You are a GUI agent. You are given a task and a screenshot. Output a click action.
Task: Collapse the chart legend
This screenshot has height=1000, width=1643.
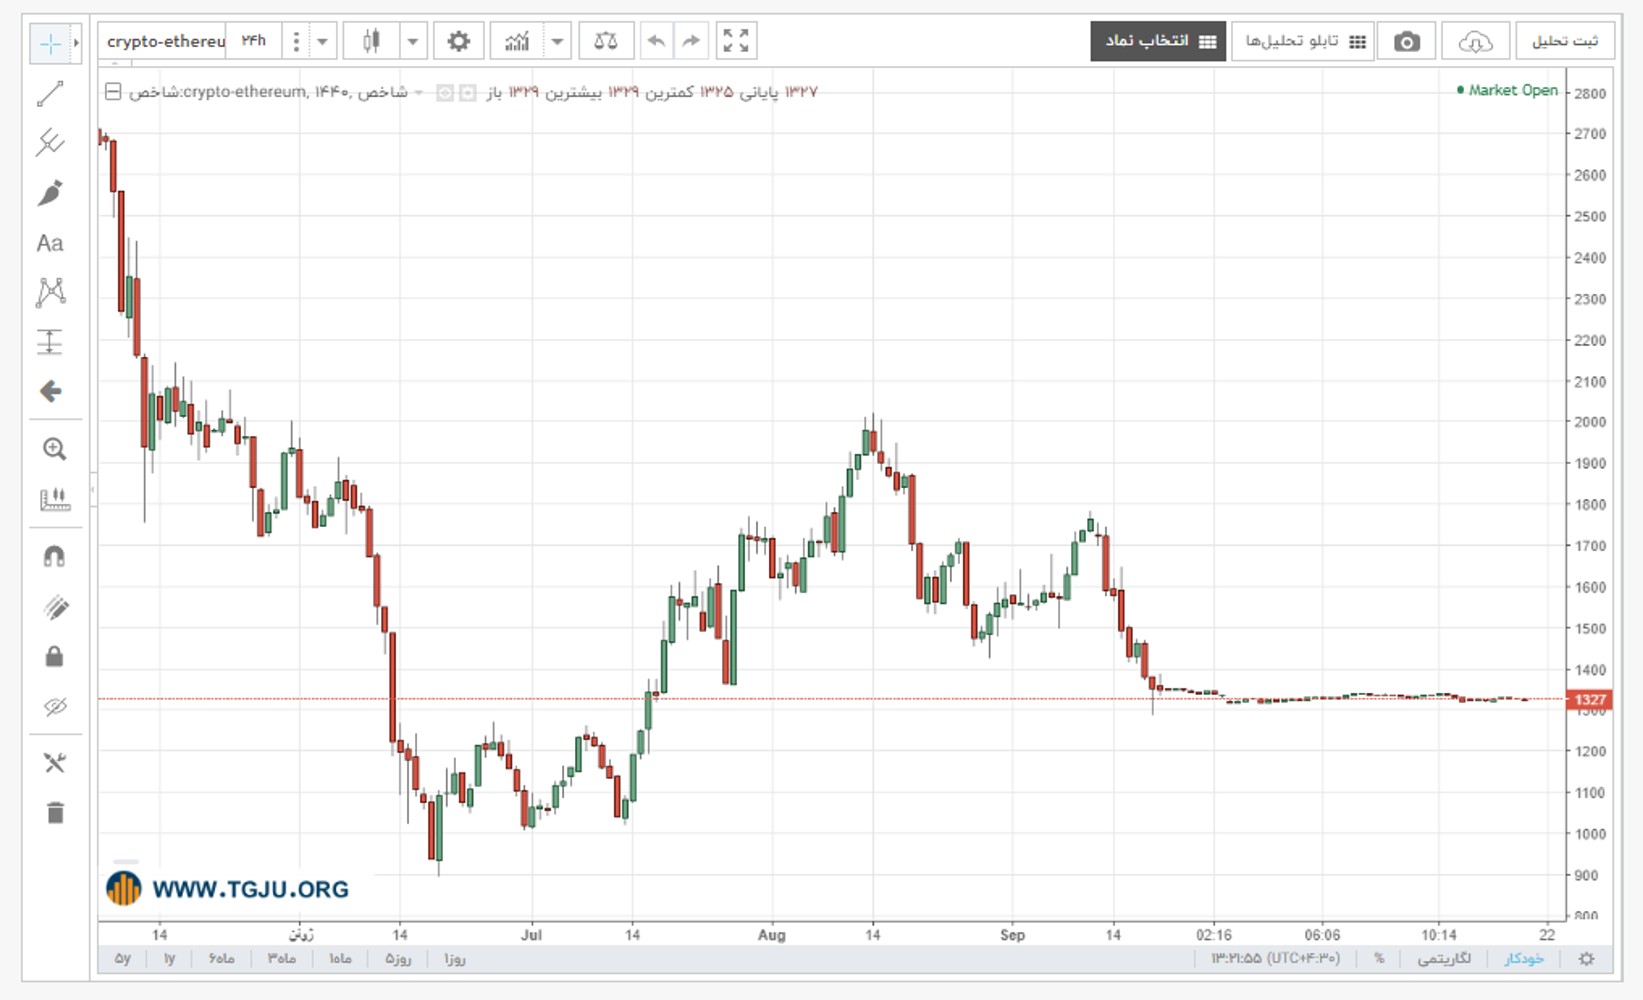113,92
